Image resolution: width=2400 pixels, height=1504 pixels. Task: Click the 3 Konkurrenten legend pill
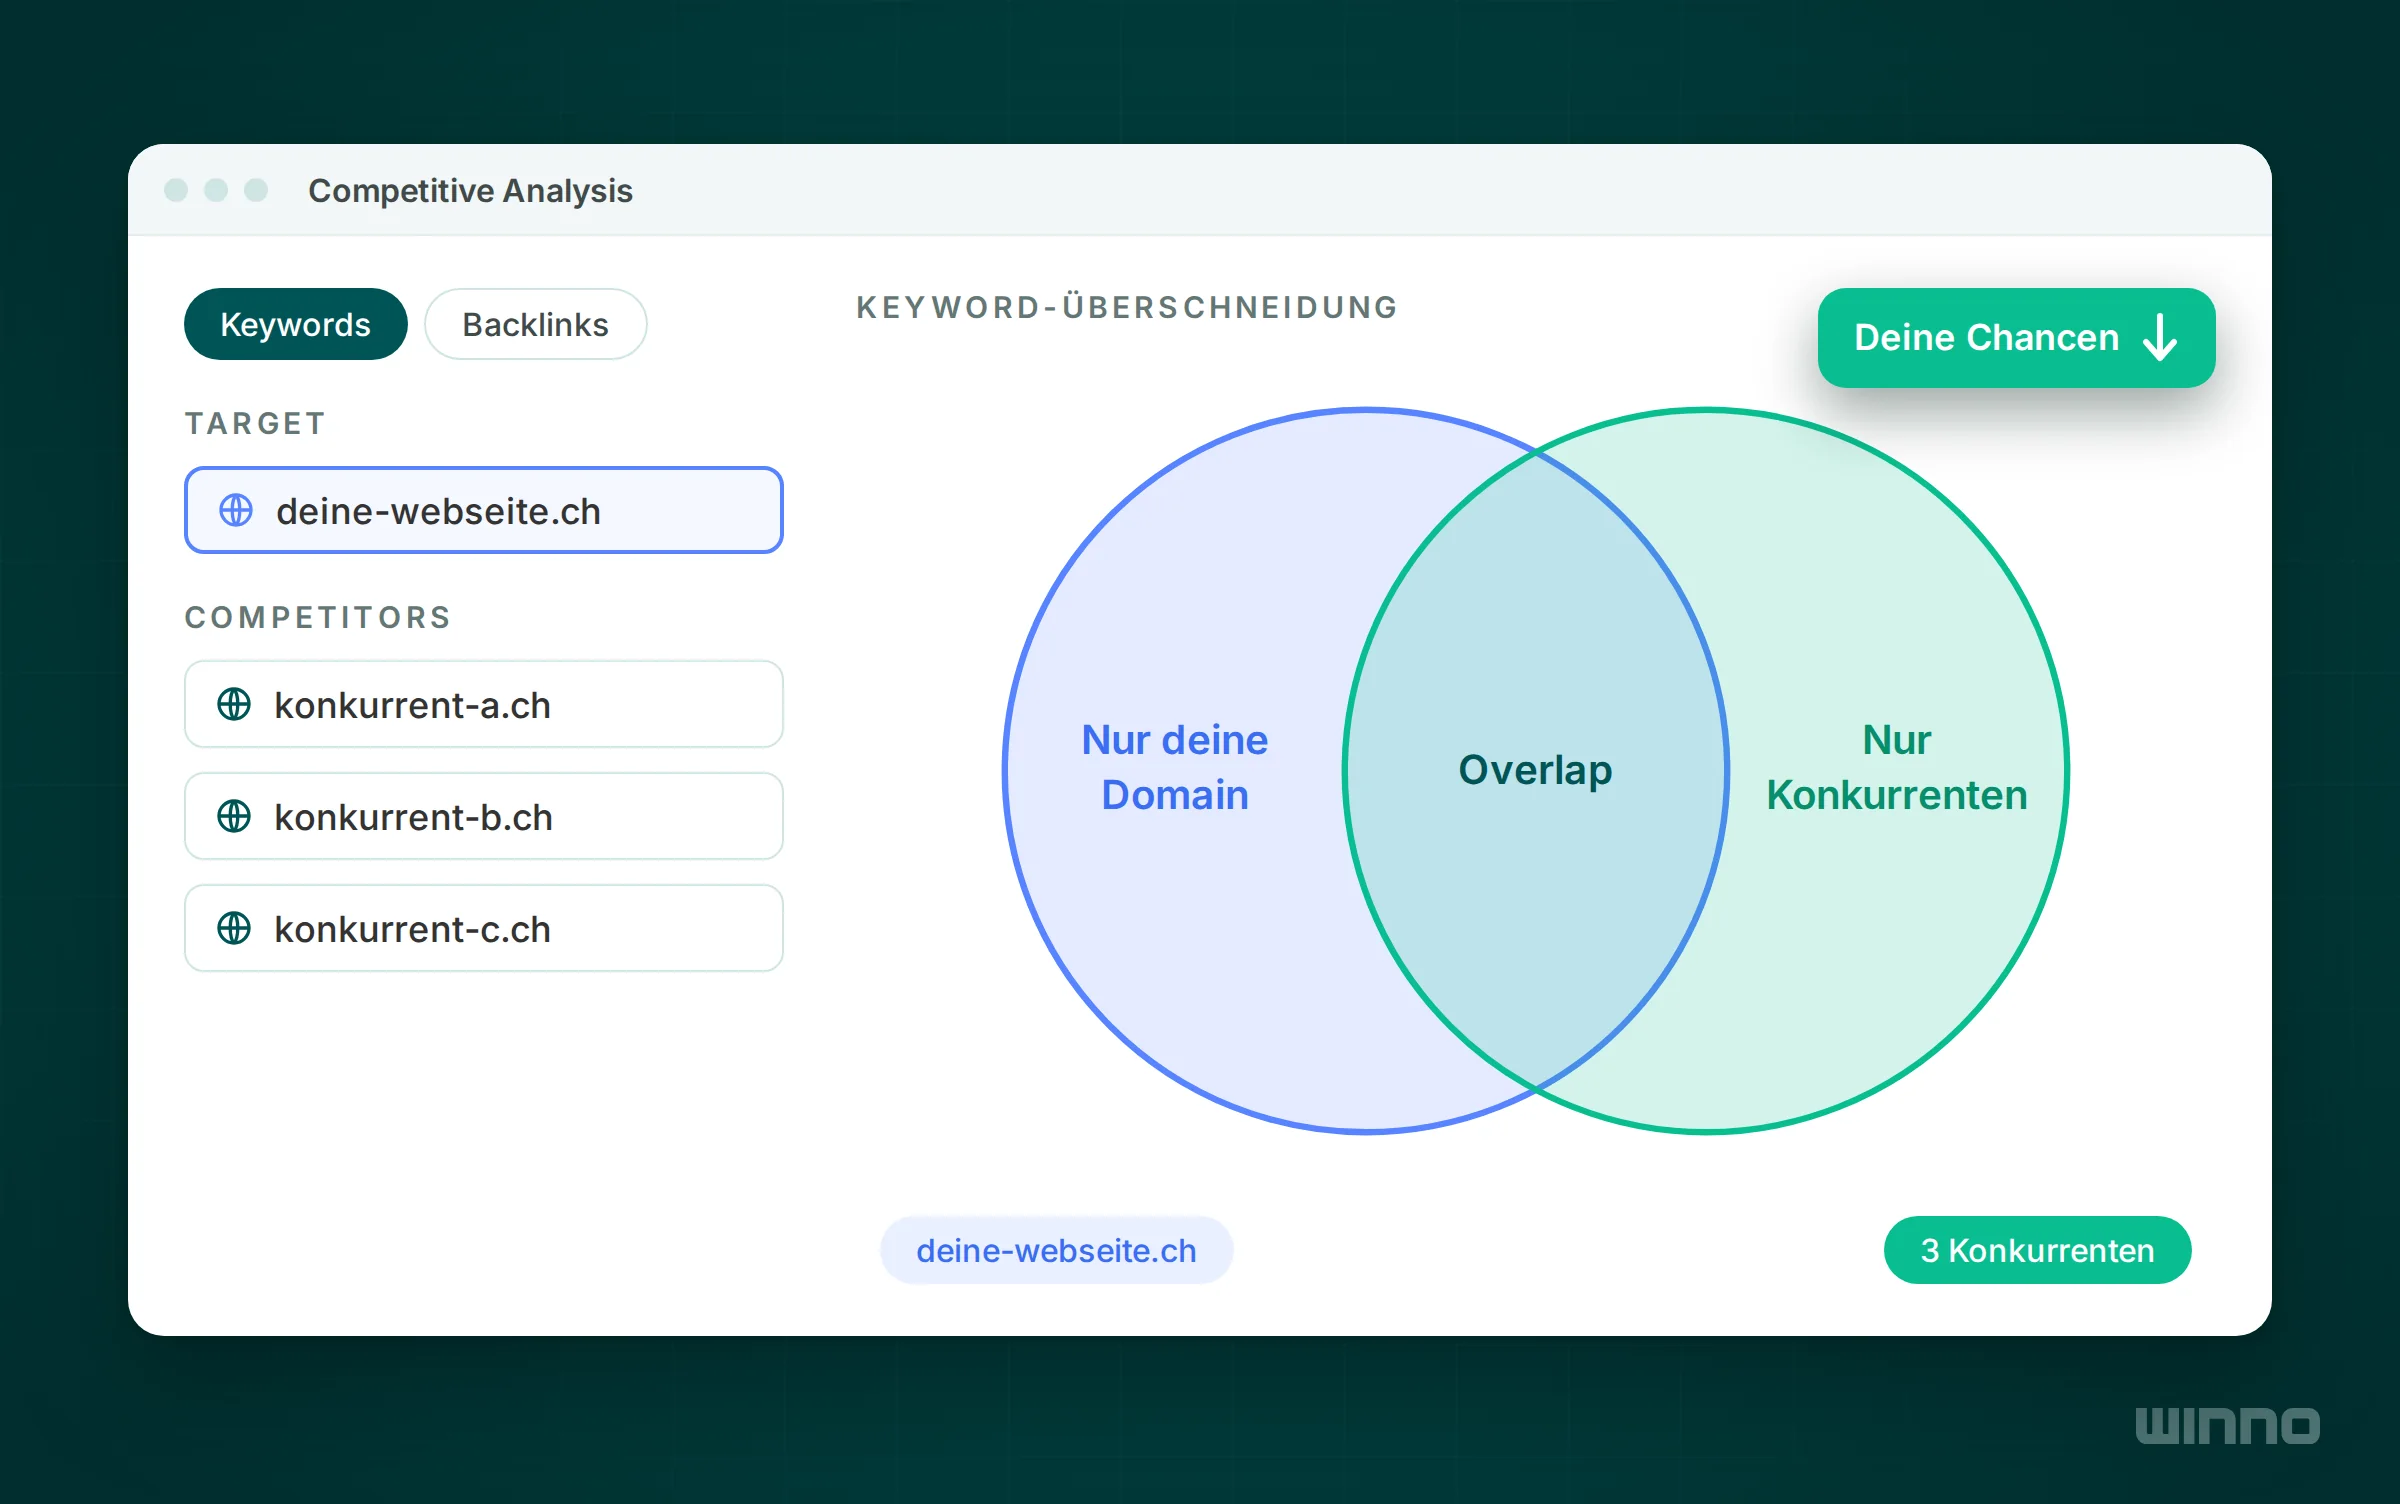tap(2037, 1250)
